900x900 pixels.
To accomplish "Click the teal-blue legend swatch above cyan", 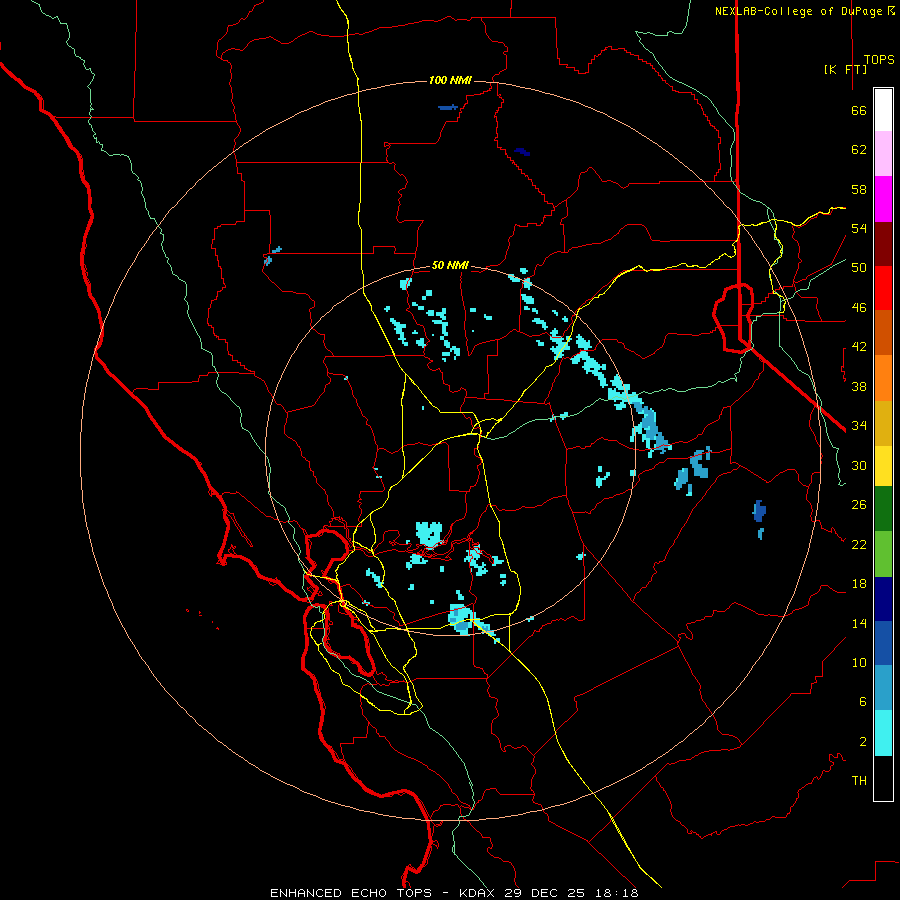I will (x=883, y=688).
